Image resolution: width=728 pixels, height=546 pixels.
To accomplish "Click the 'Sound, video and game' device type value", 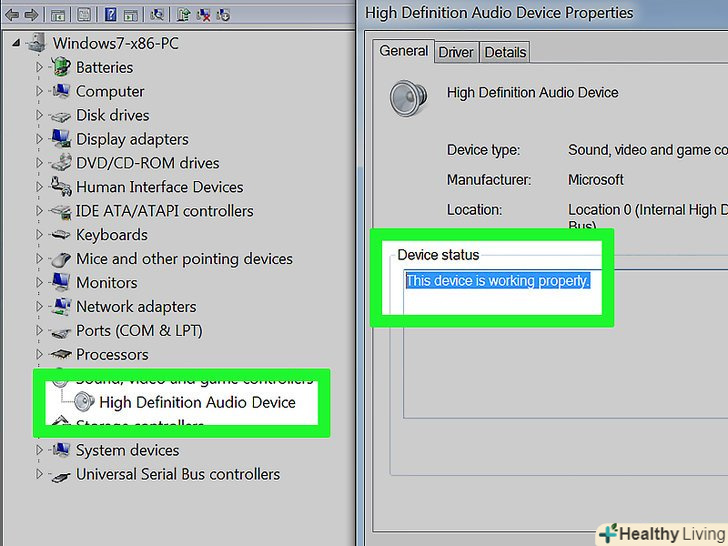I will coord(648,150).
